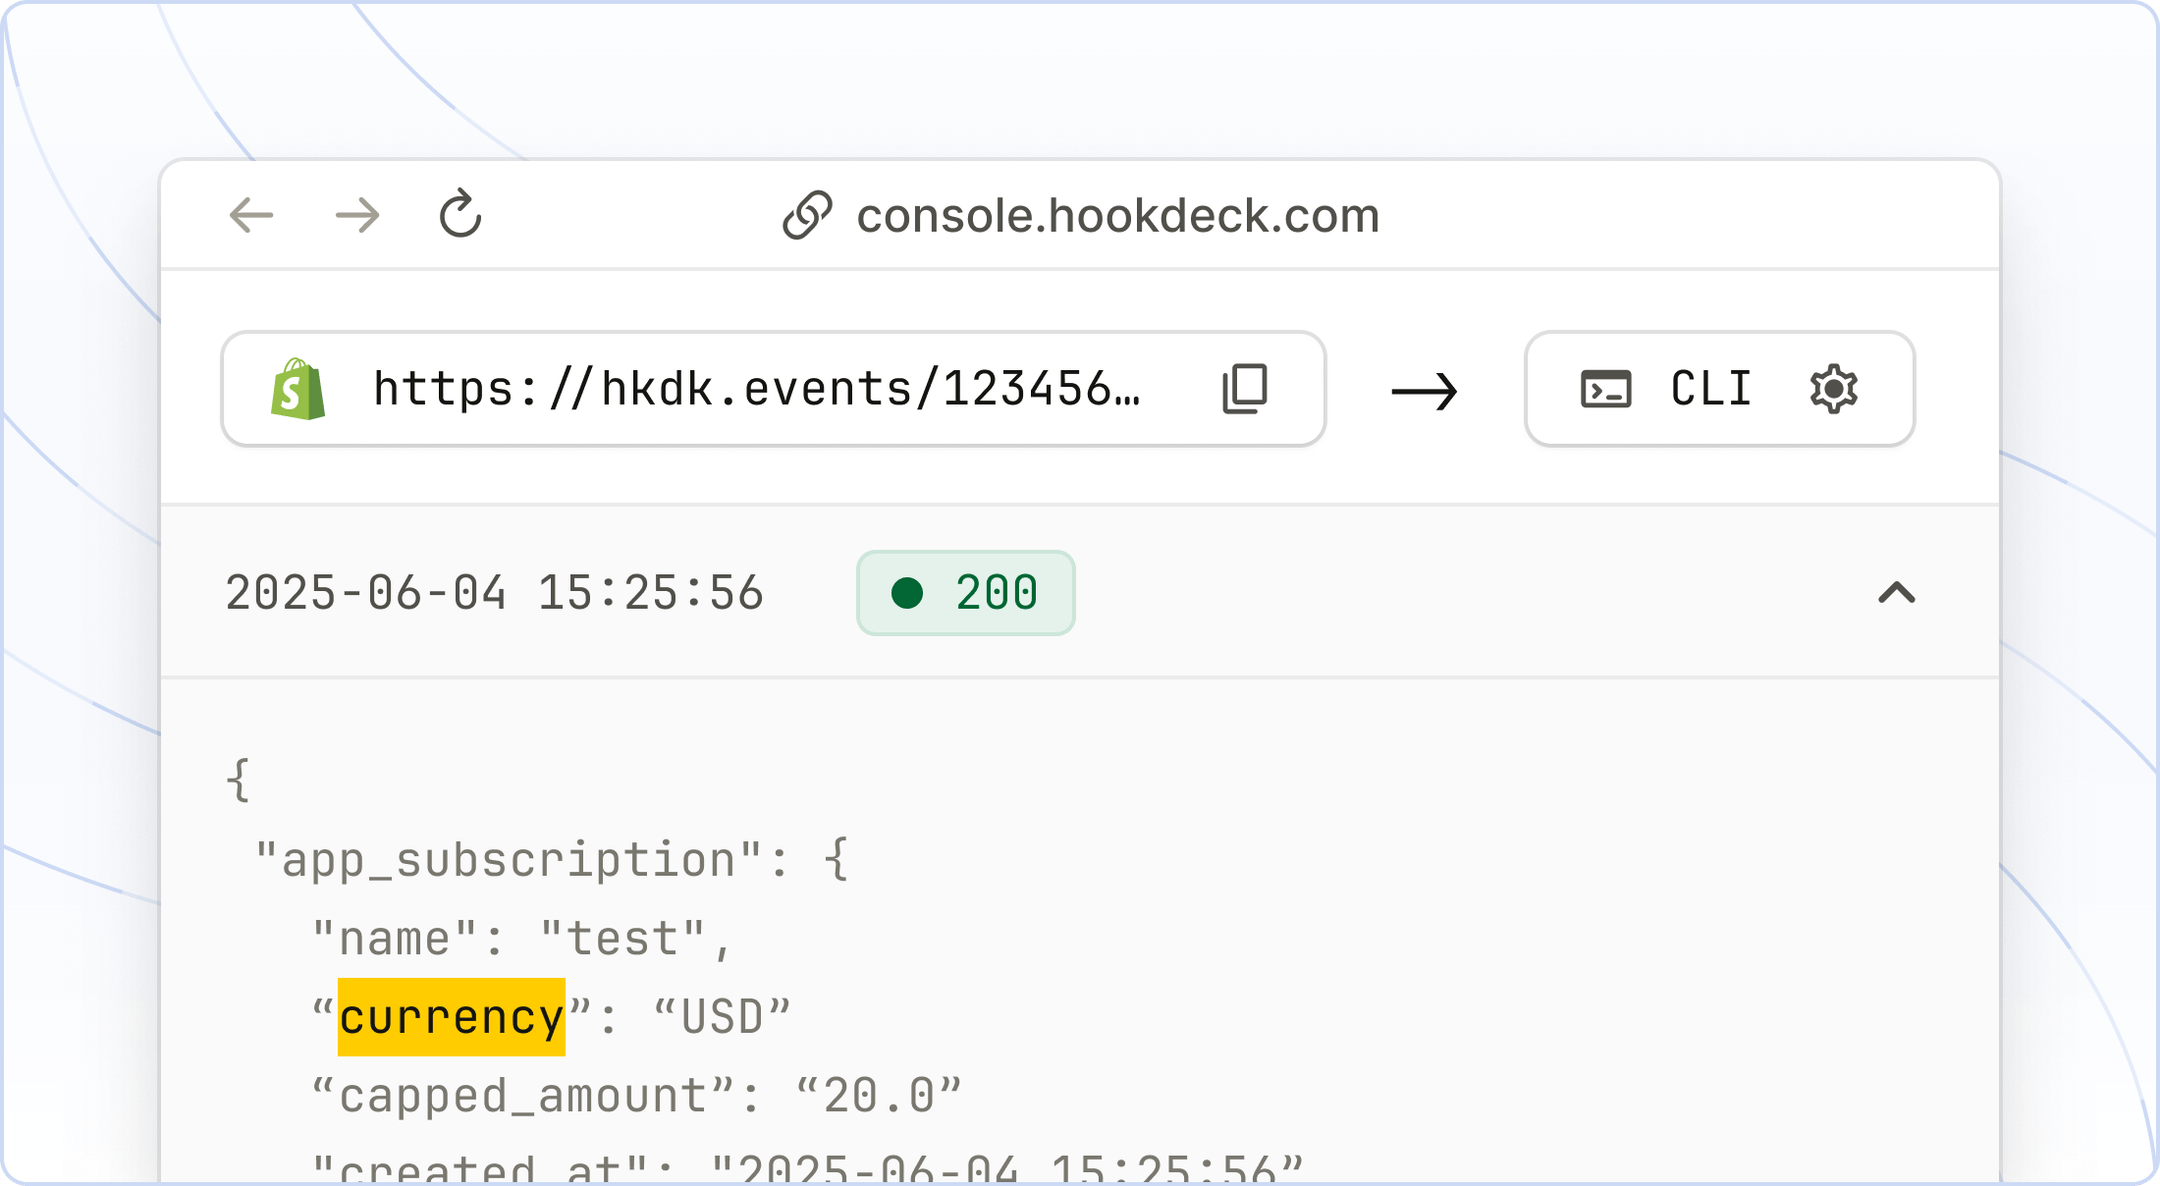Navigate forward with the right arrow
The width and height of the screenshot is (2160, 1186).
pos(358,214)
